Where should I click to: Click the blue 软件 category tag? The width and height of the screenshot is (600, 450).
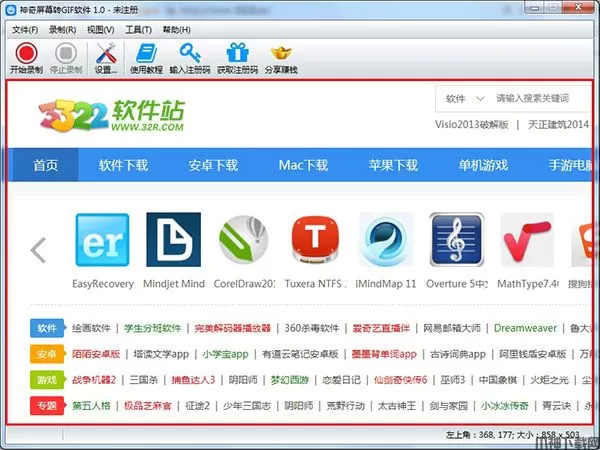(x=47, y=328)
